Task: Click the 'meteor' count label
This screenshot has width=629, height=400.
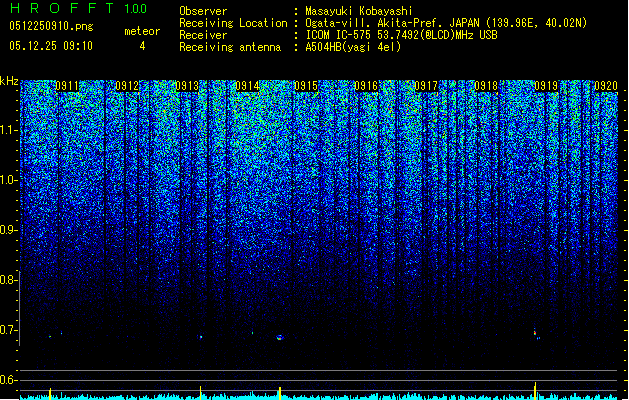Action: click(x=142, y=31)
